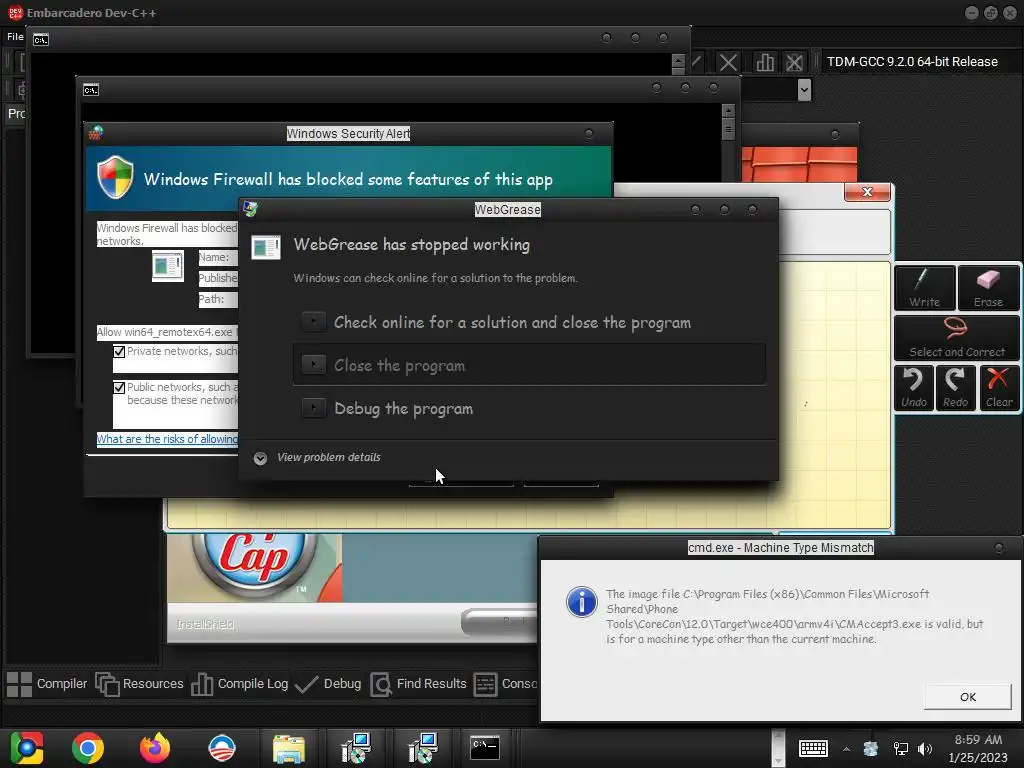Show hidden tray icons with the up arrow

846,749
